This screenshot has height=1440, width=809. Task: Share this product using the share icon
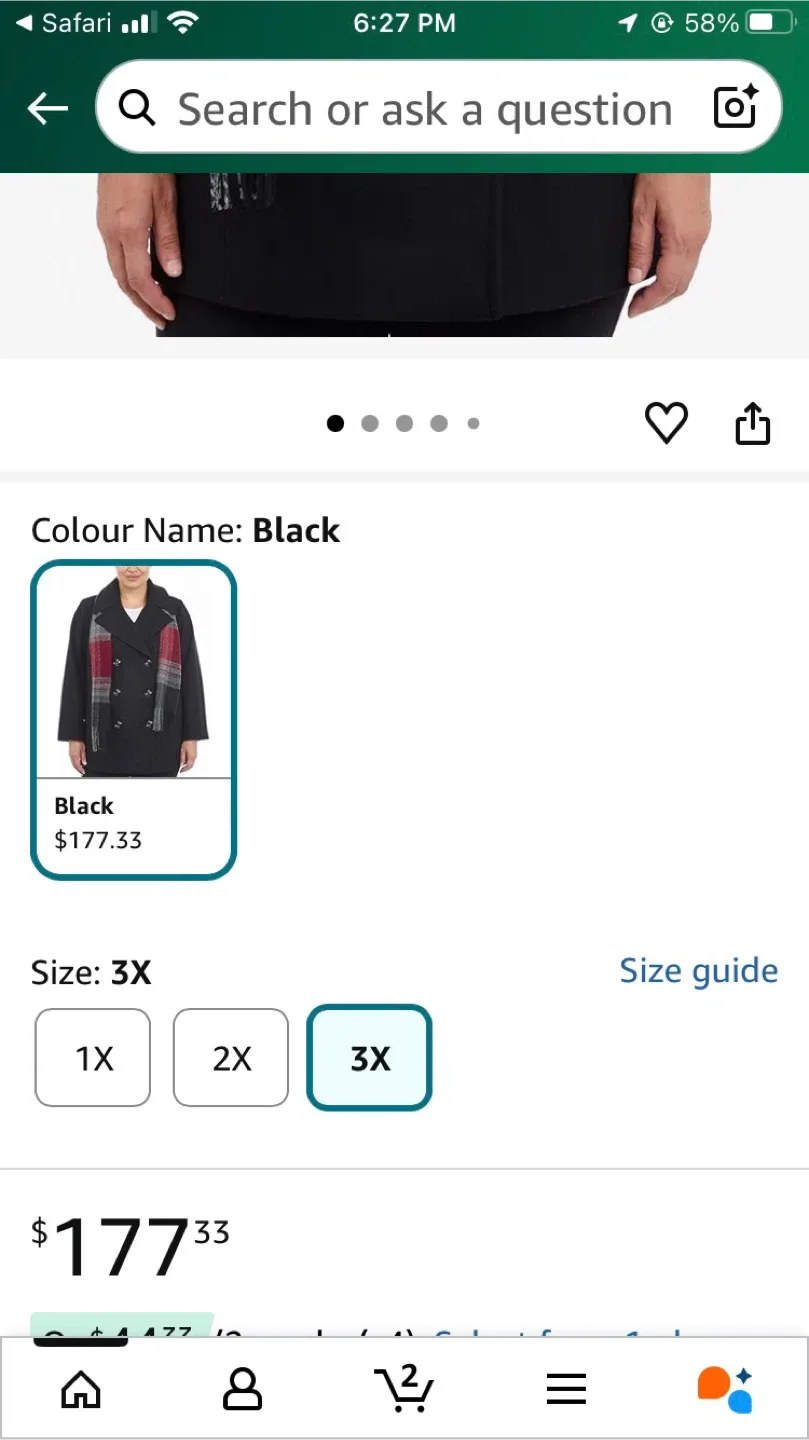752,423
